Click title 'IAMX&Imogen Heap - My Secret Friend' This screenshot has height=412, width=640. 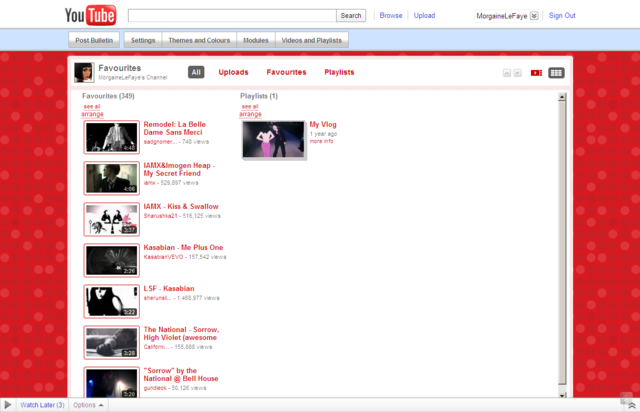click(x=179, y=169)
